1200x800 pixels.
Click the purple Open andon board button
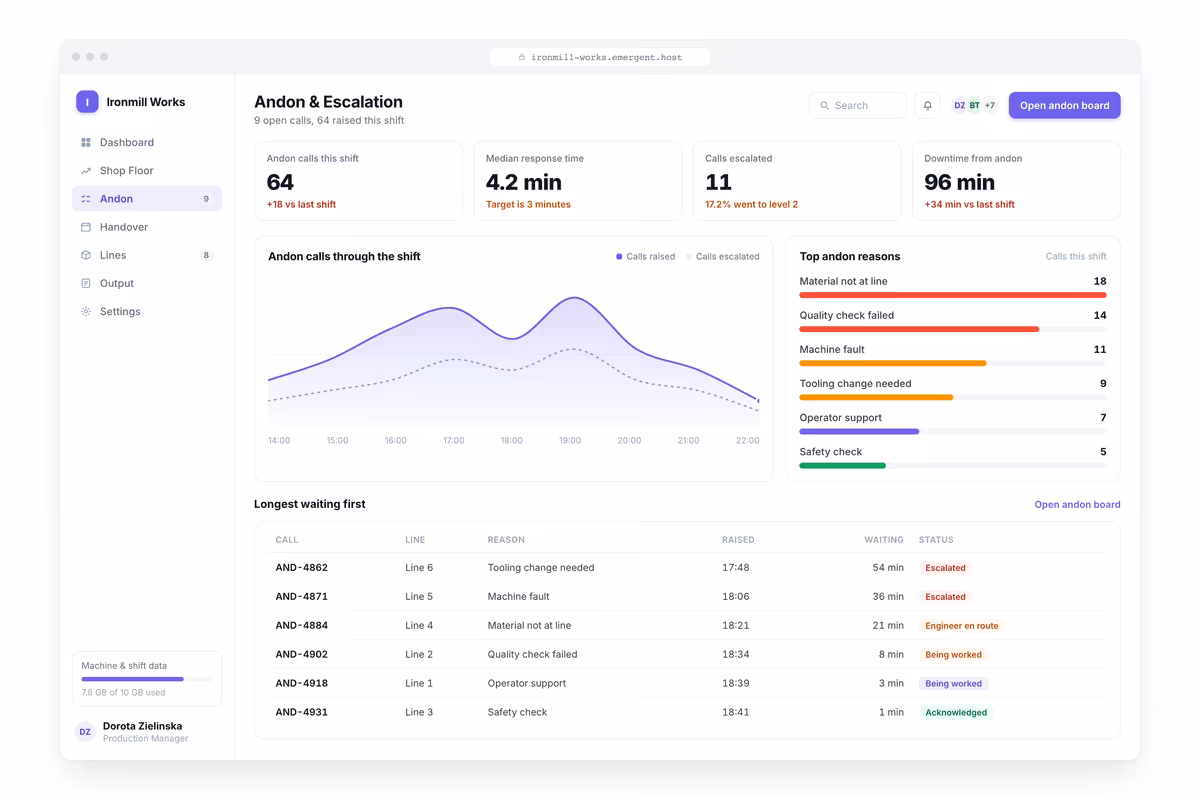[x=1064, y=105]
